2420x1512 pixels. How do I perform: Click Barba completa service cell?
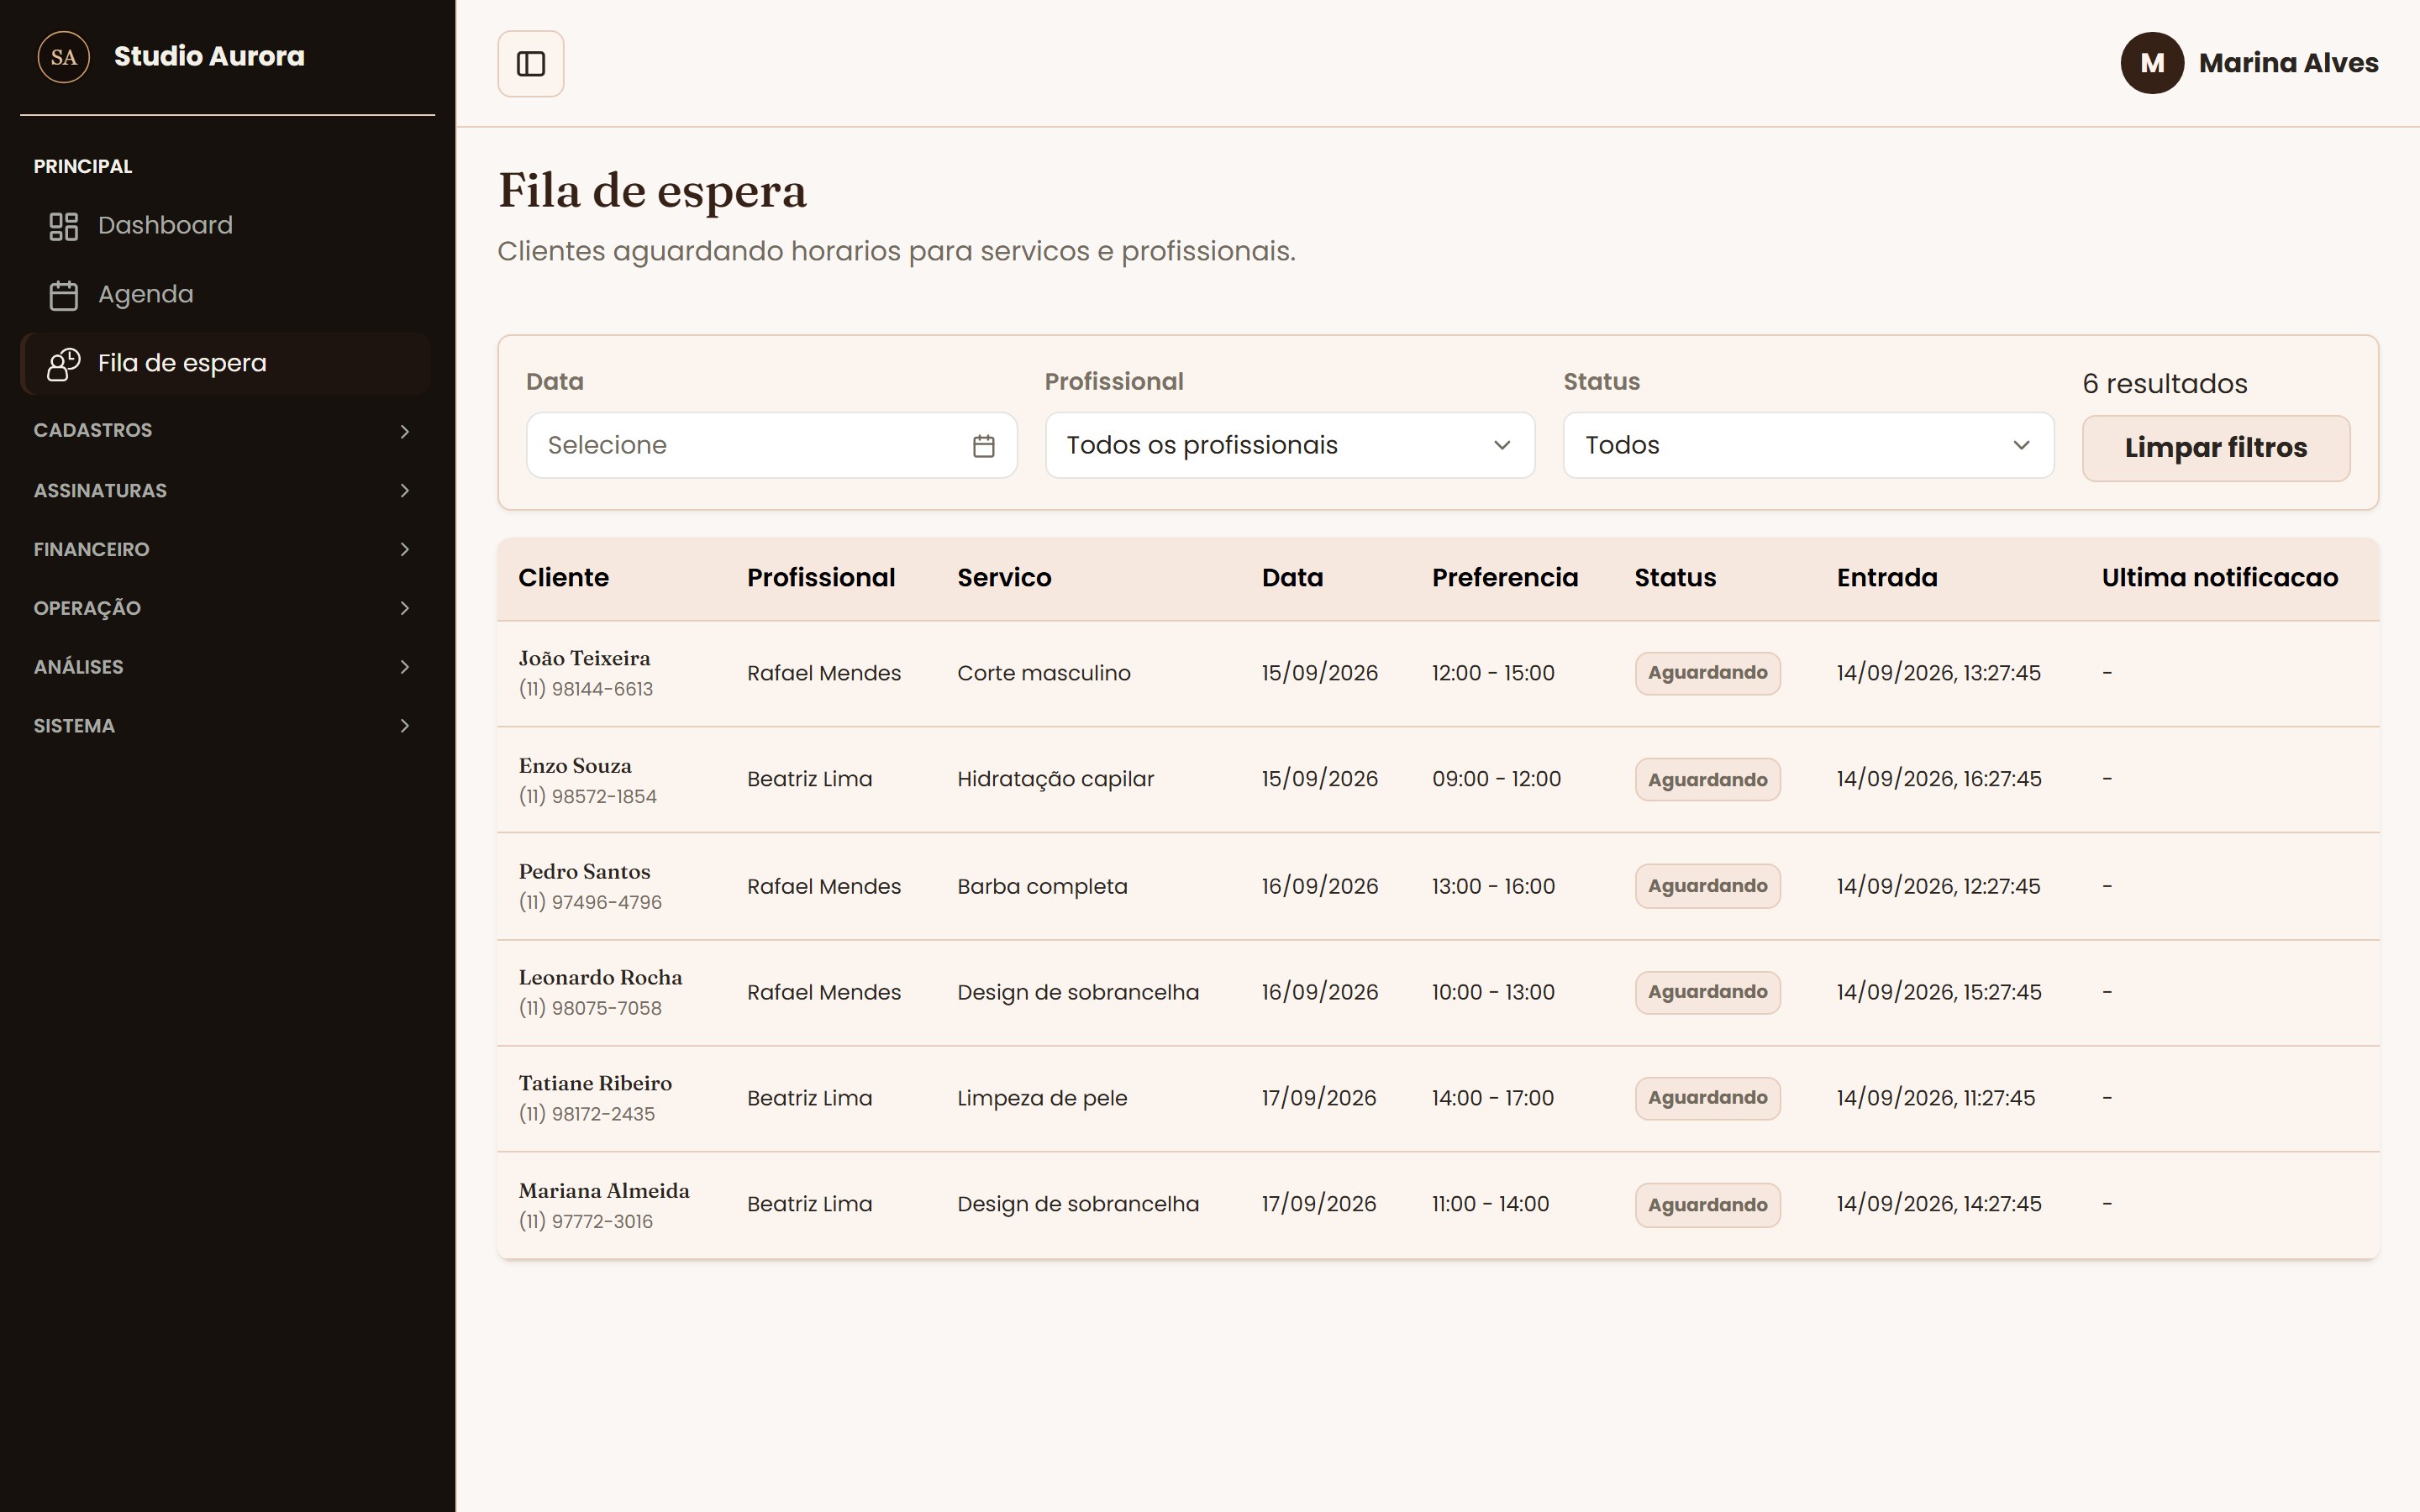tap(1042, 886)
